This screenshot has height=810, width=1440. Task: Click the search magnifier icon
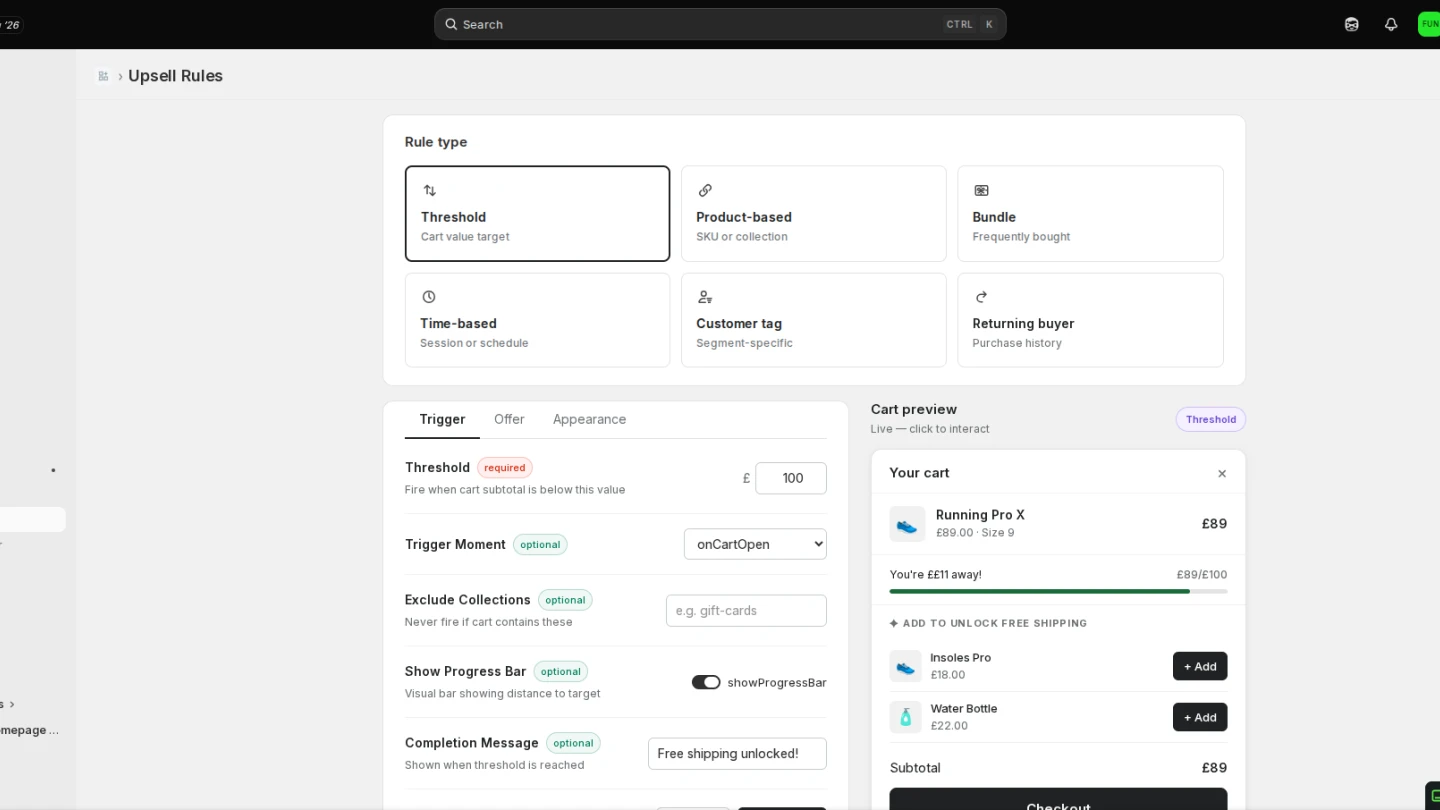tap(451, 24)
